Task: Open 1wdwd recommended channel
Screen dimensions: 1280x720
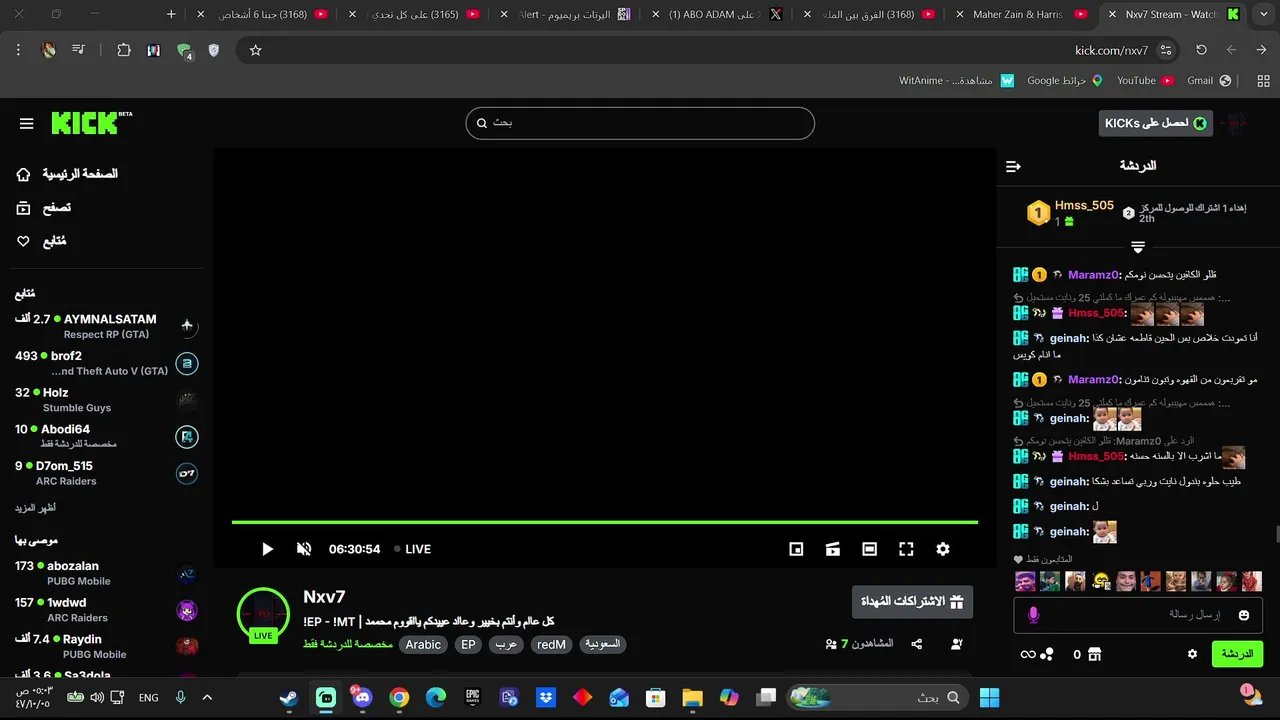Action: point(106,610)
